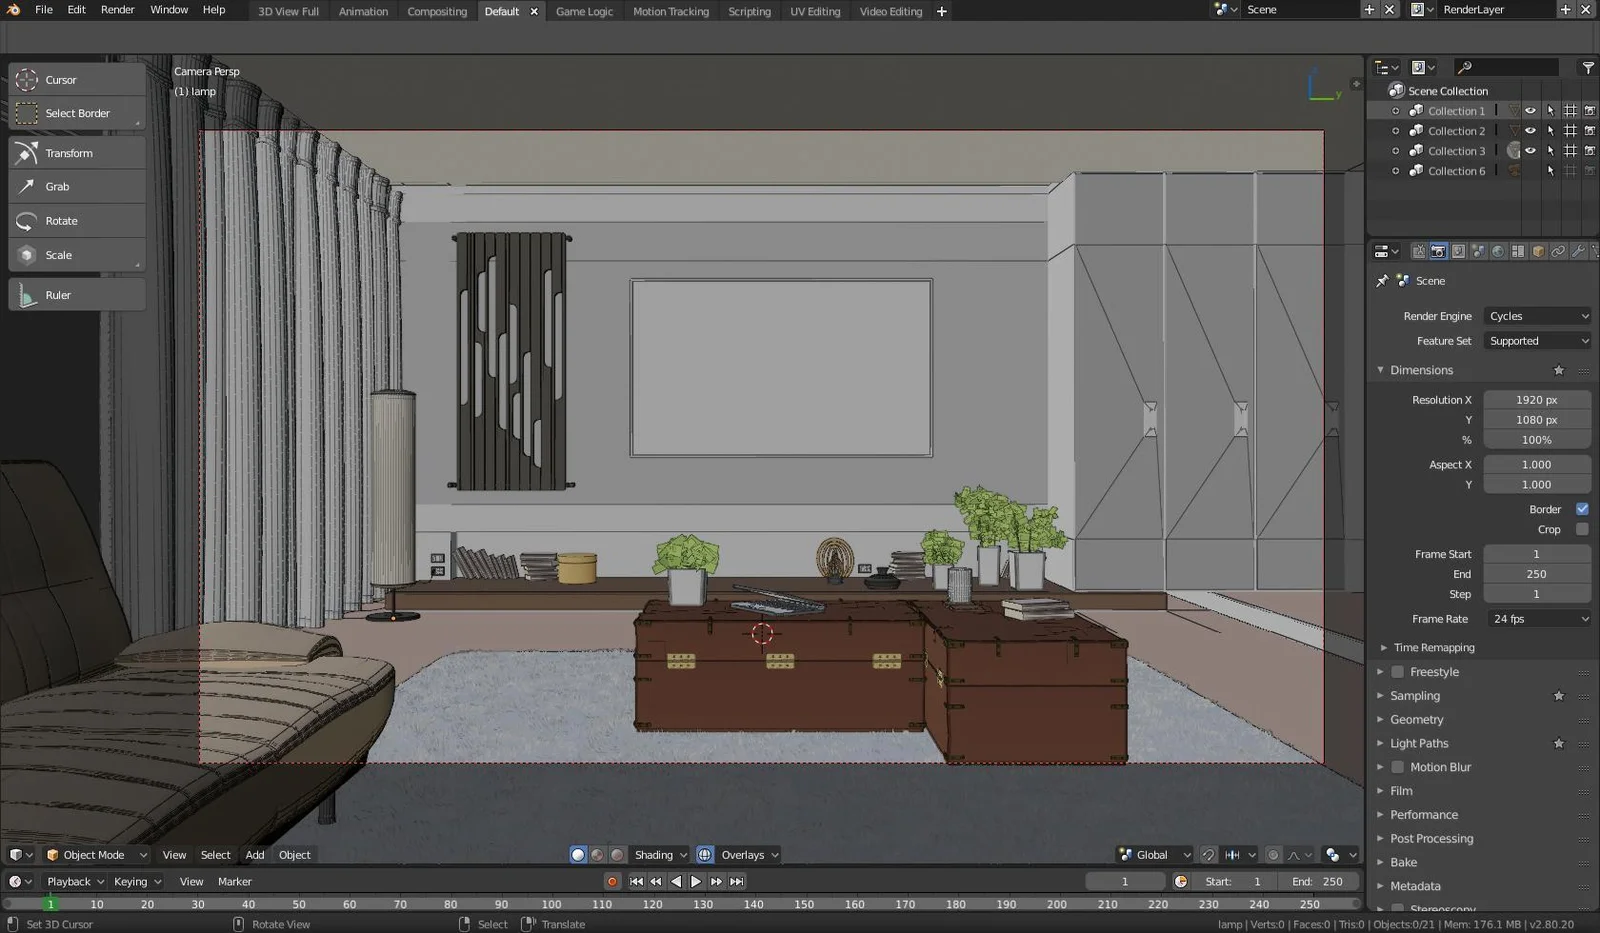Viewport: 1600px width, 933px height.
Task: Toggle solid viewport shading sphere icon
Action: 578,854
